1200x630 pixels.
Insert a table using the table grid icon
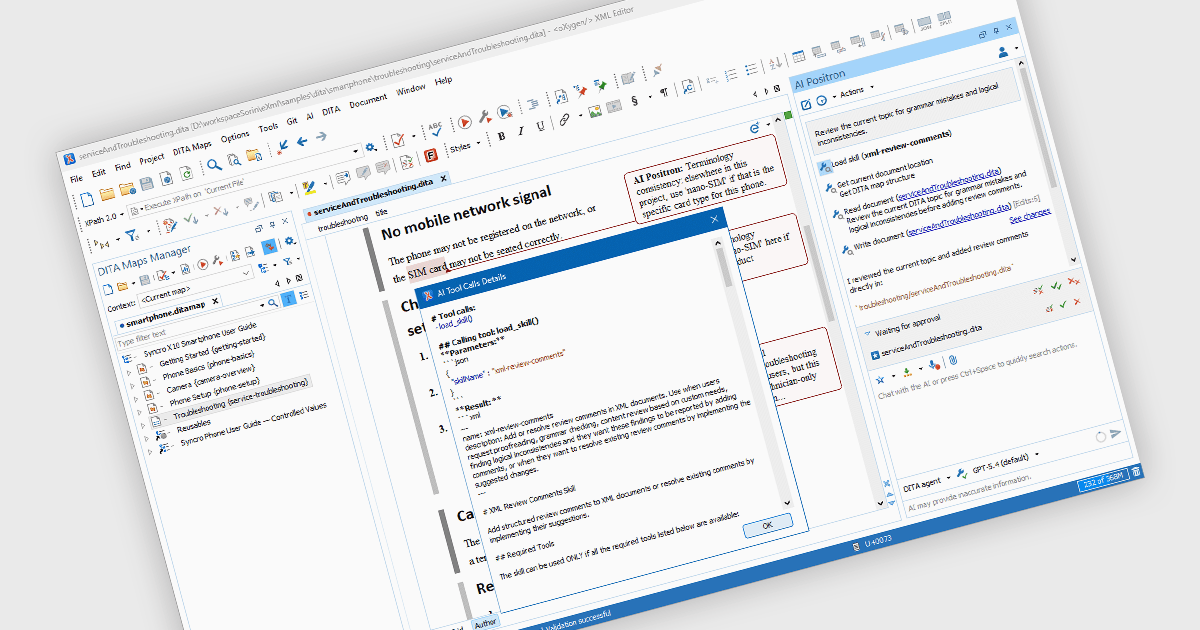798,56
